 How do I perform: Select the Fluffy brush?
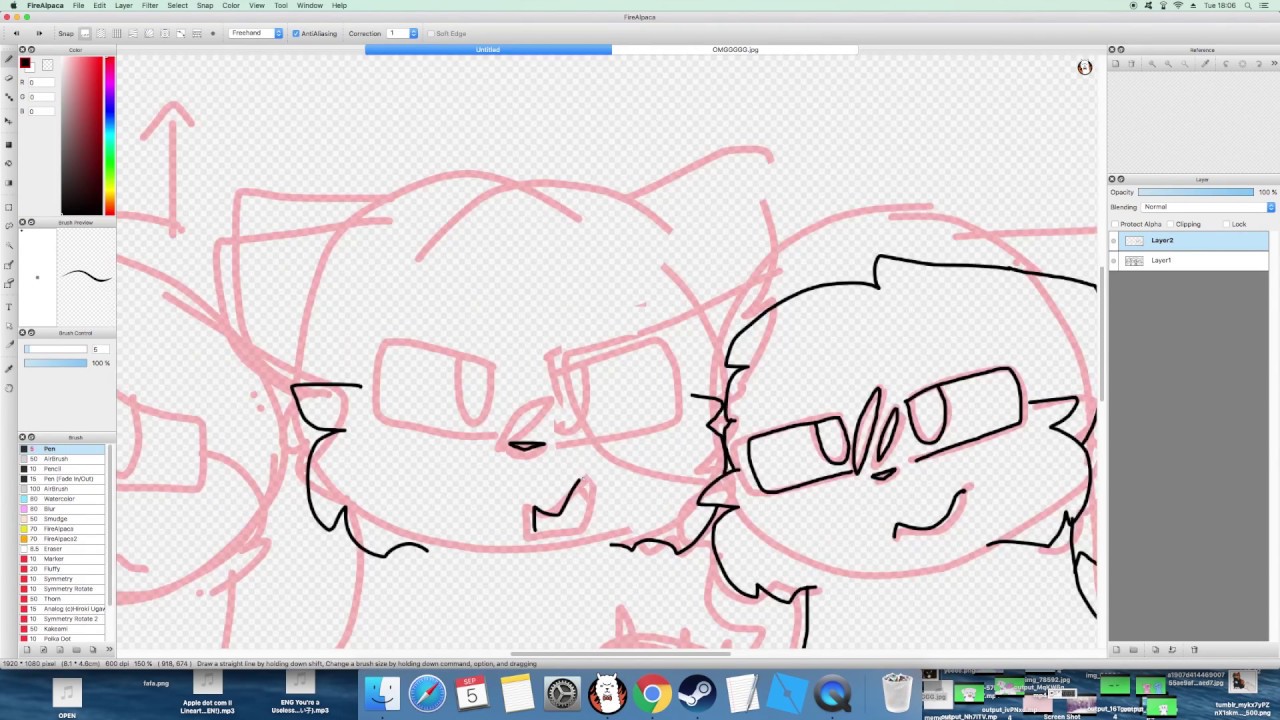[62, 569]
